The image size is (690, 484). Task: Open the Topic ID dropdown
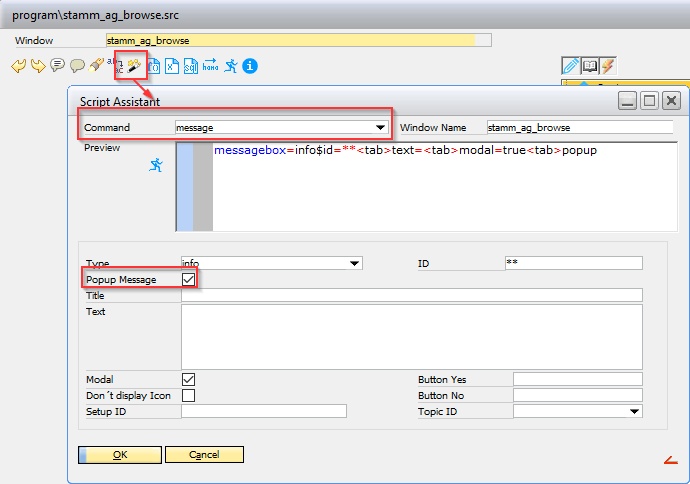point(634,411)
